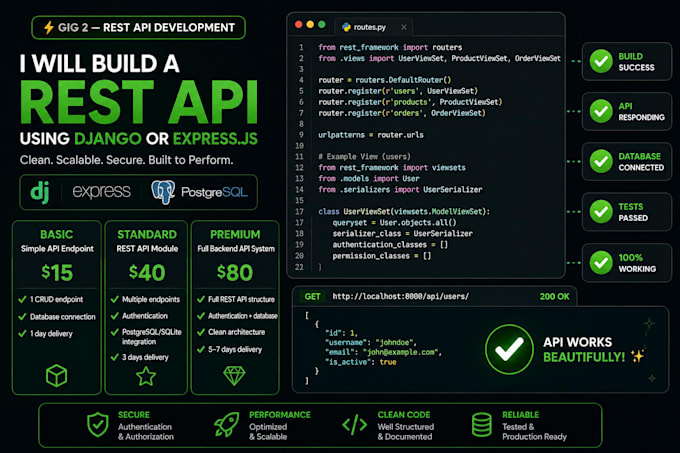680x453 pixels.
Task: Click the PostgreSQL elephant logo
Action: (163, 192)
